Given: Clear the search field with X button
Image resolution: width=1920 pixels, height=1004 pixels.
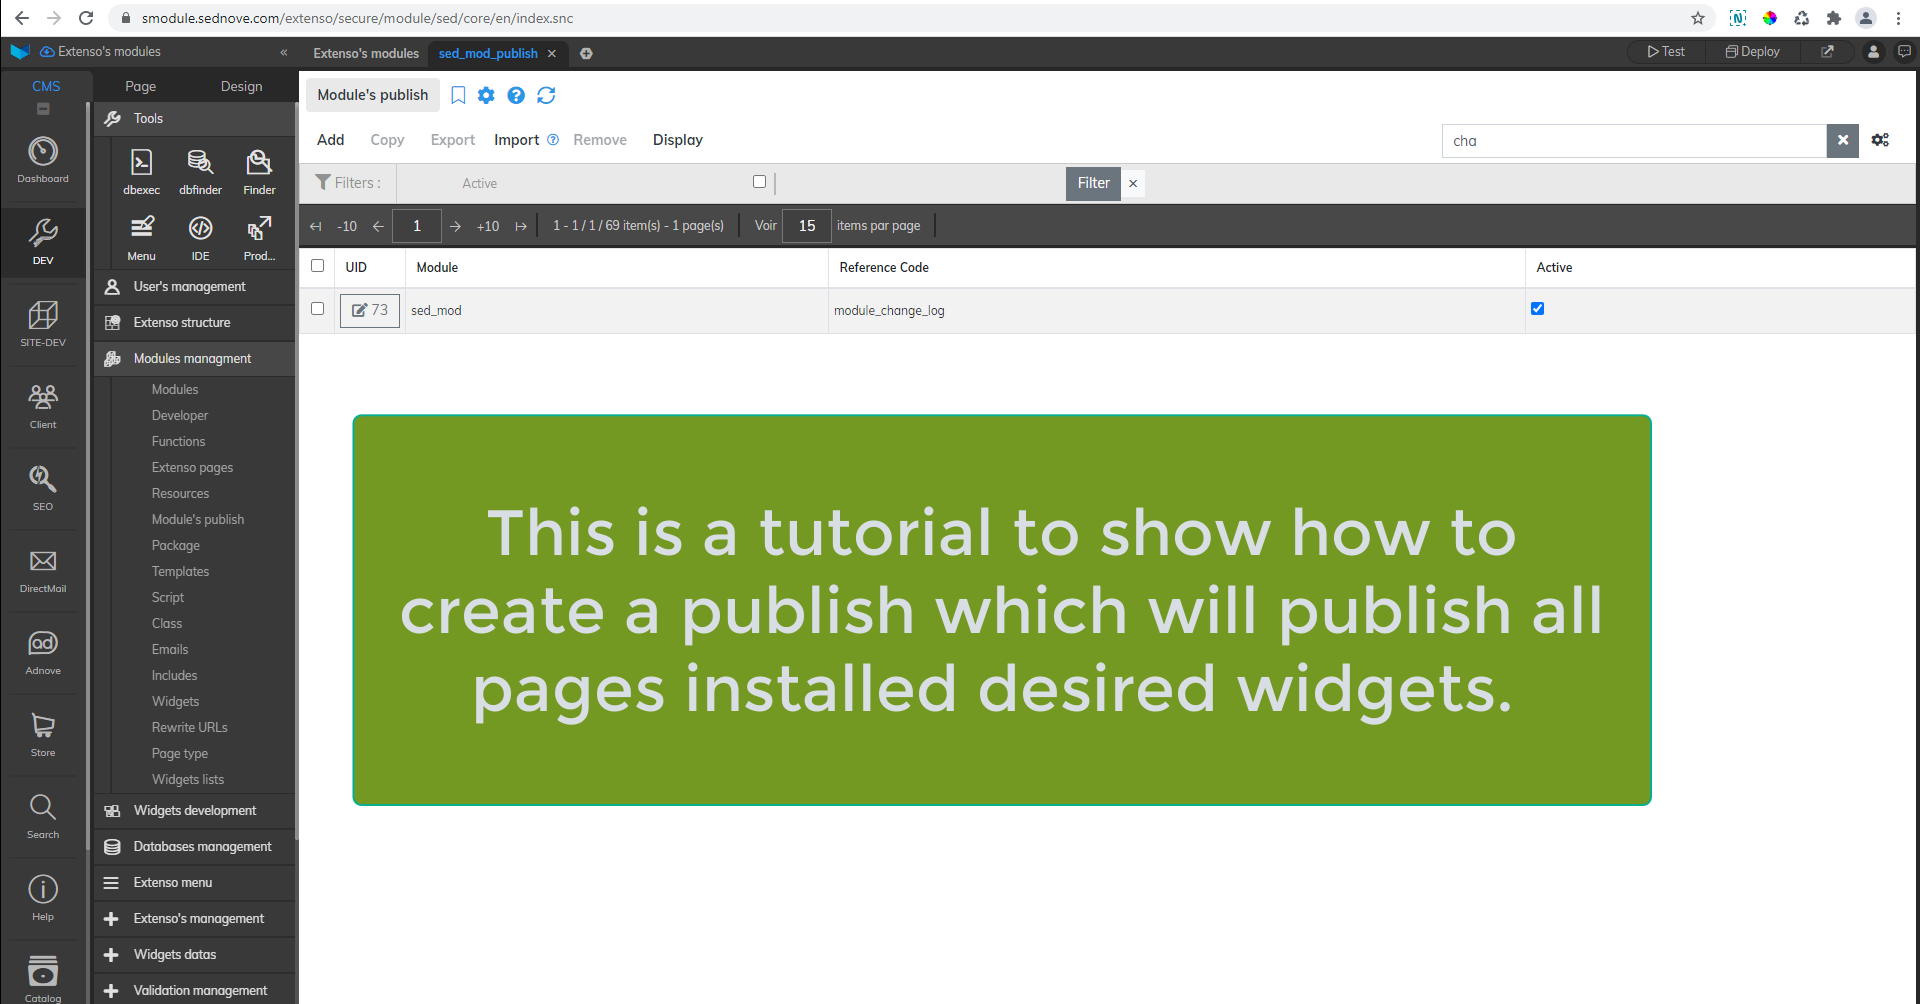Looking at the screenshot, I should [1842, 140].
